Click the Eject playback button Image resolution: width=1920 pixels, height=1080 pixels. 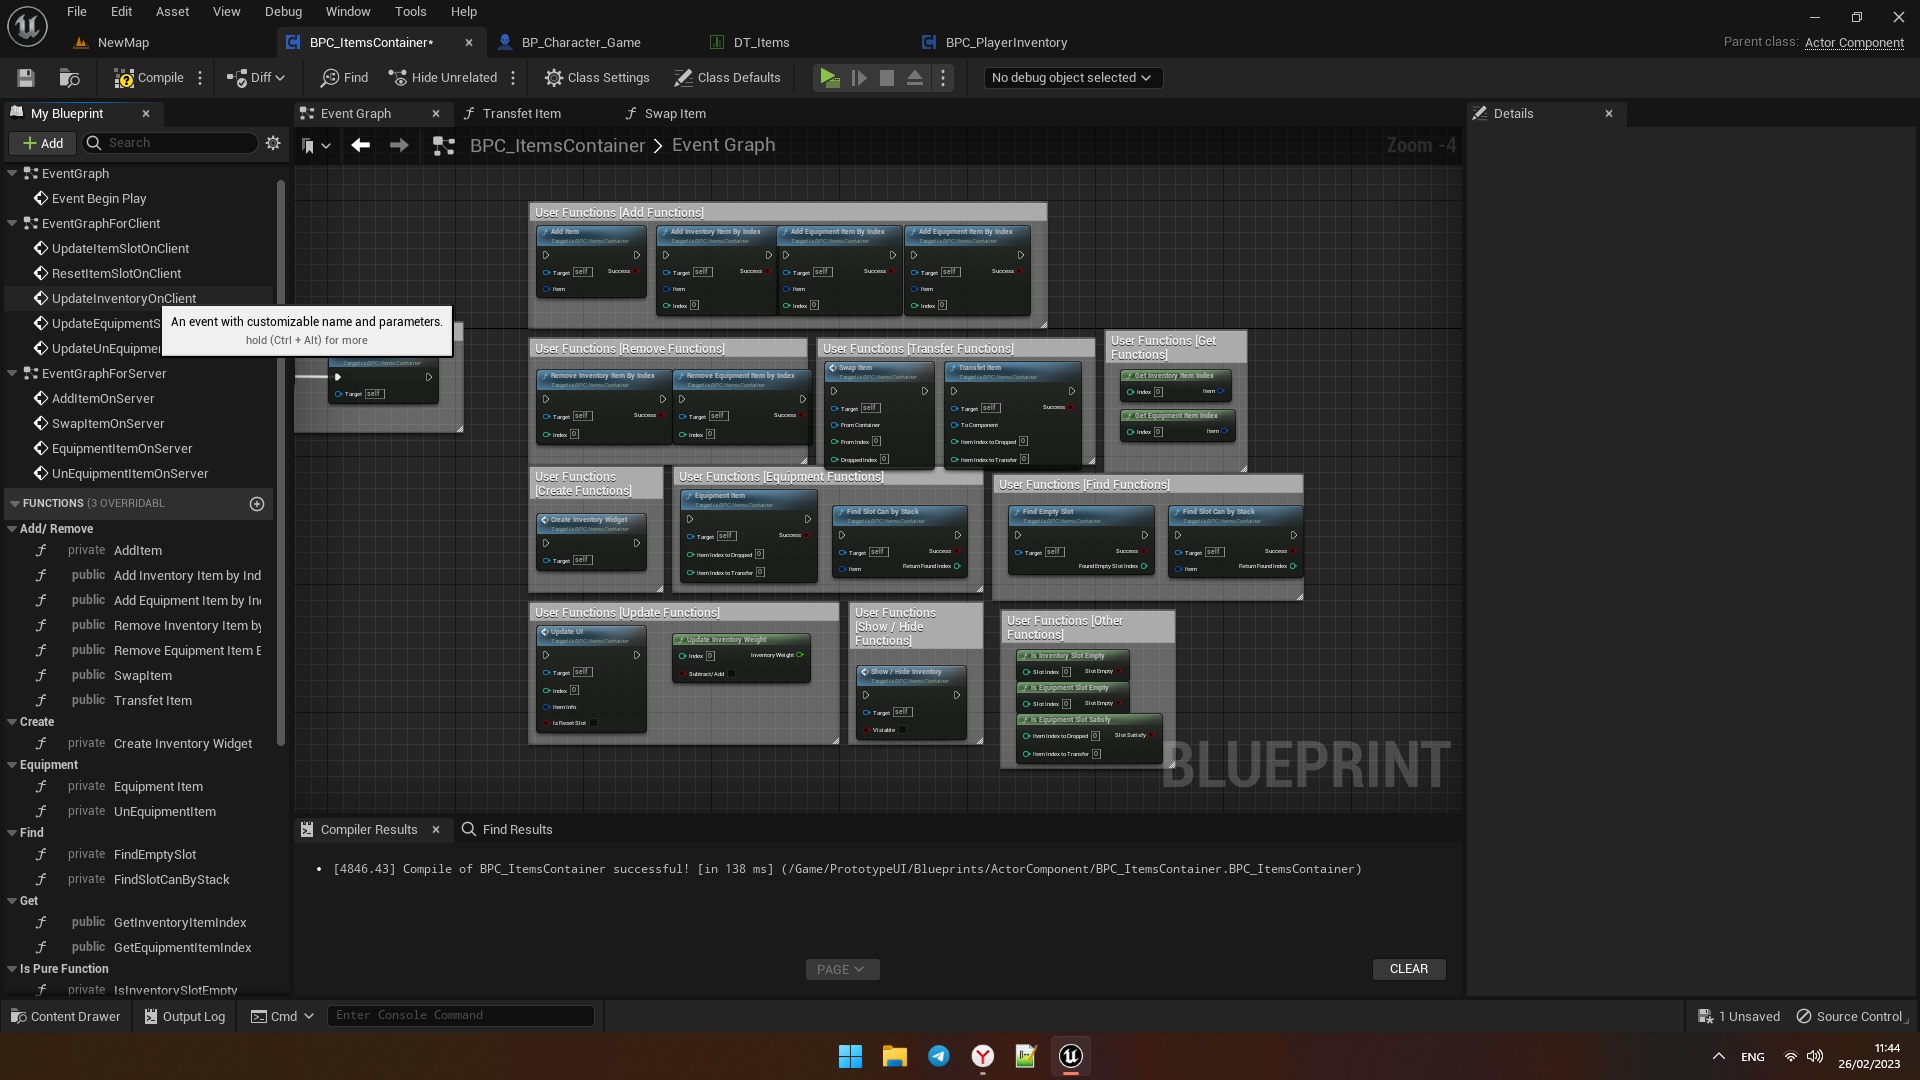pos(915,78)
